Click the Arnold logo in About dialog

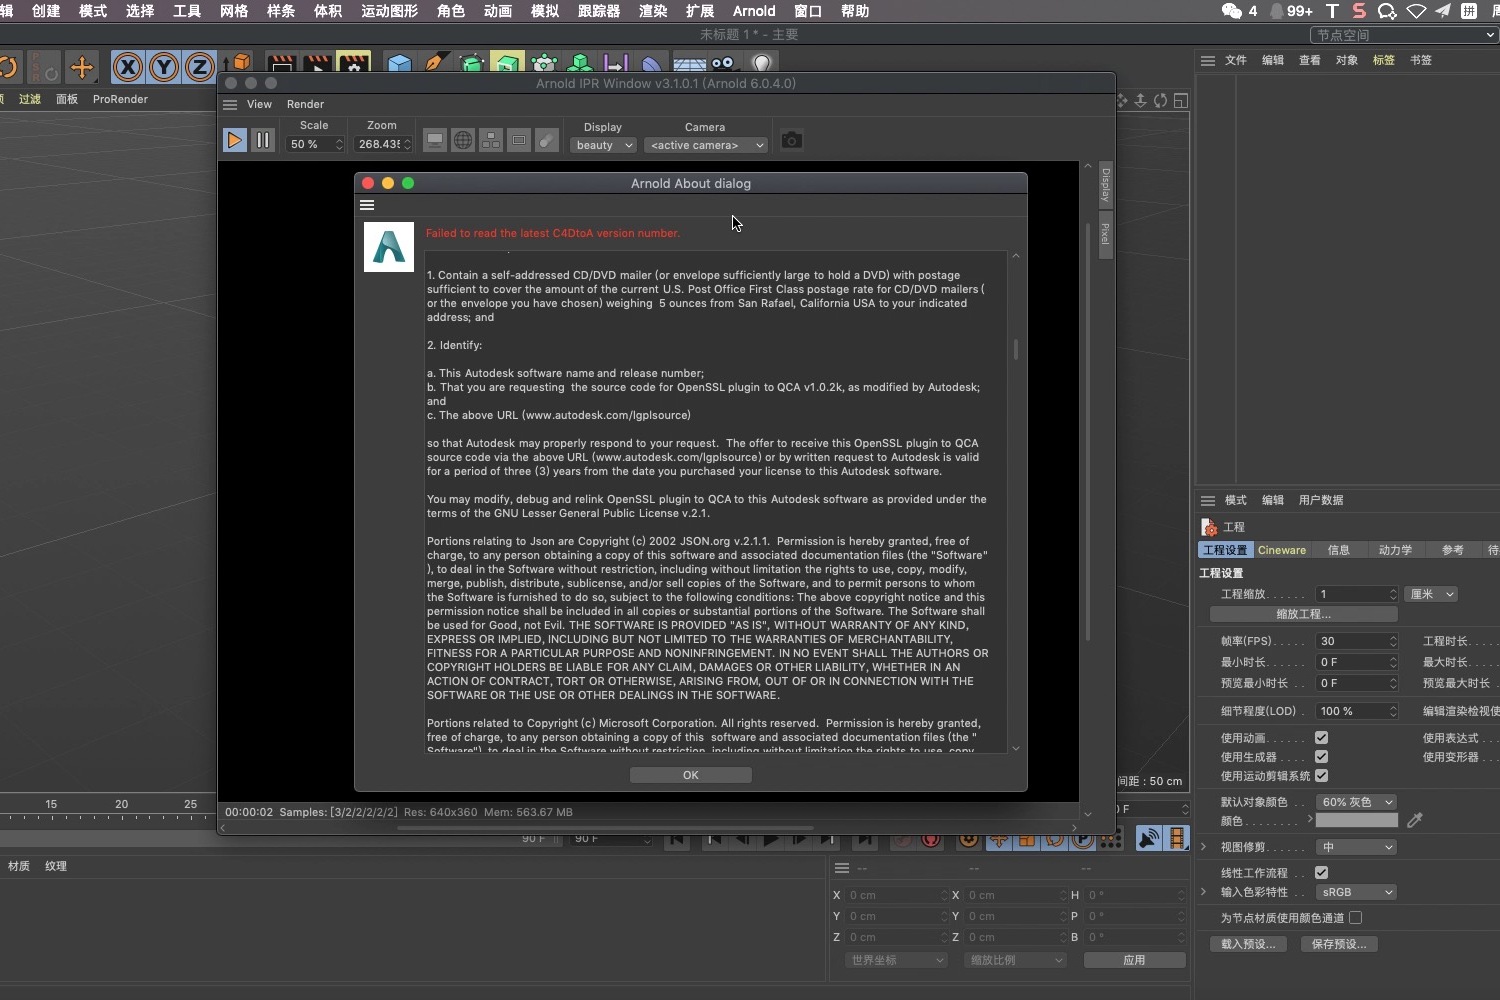pos(389,247)
